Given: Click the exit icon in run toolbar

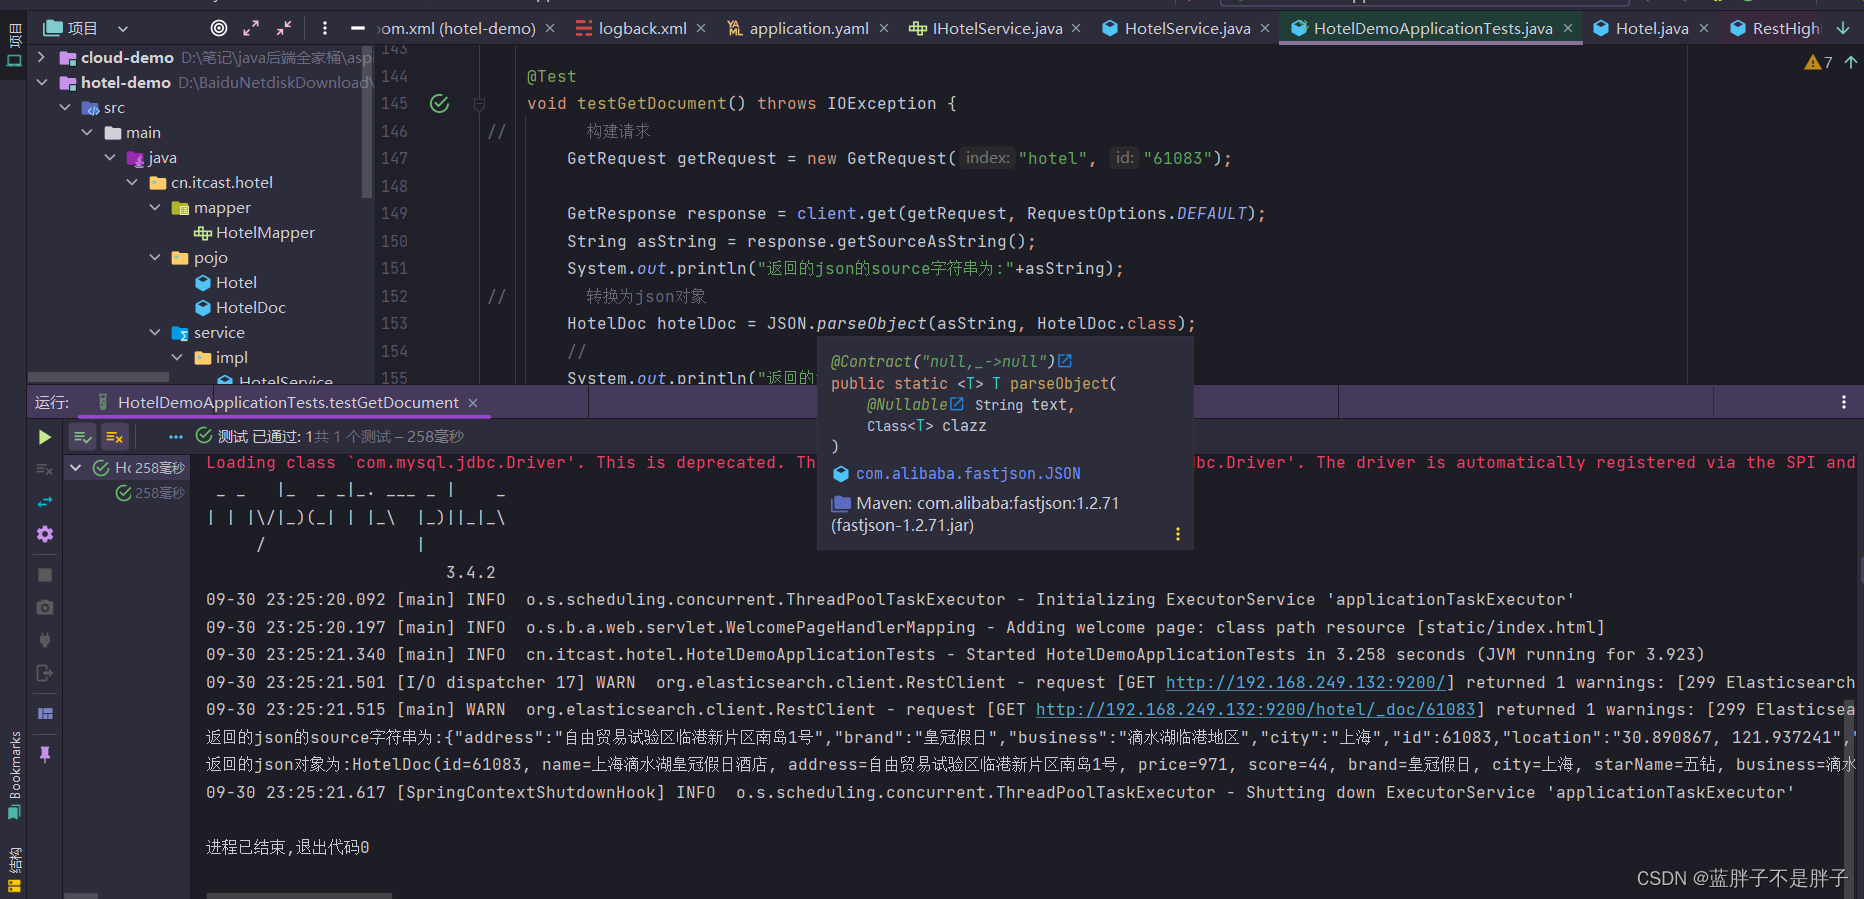Looking at the screenshot, I should [x=44, y=673].
